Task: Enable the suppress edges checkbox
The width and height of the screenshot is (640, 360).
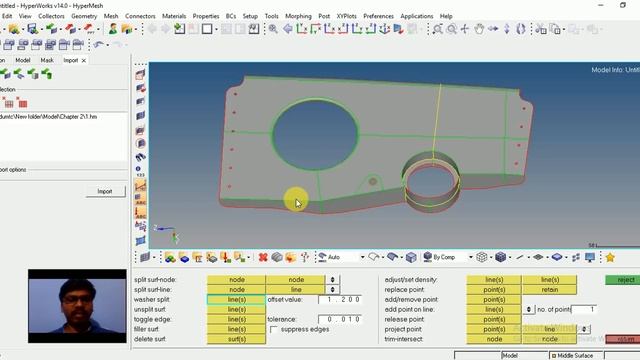Action: pyautogui.click(x=273, y=329)
